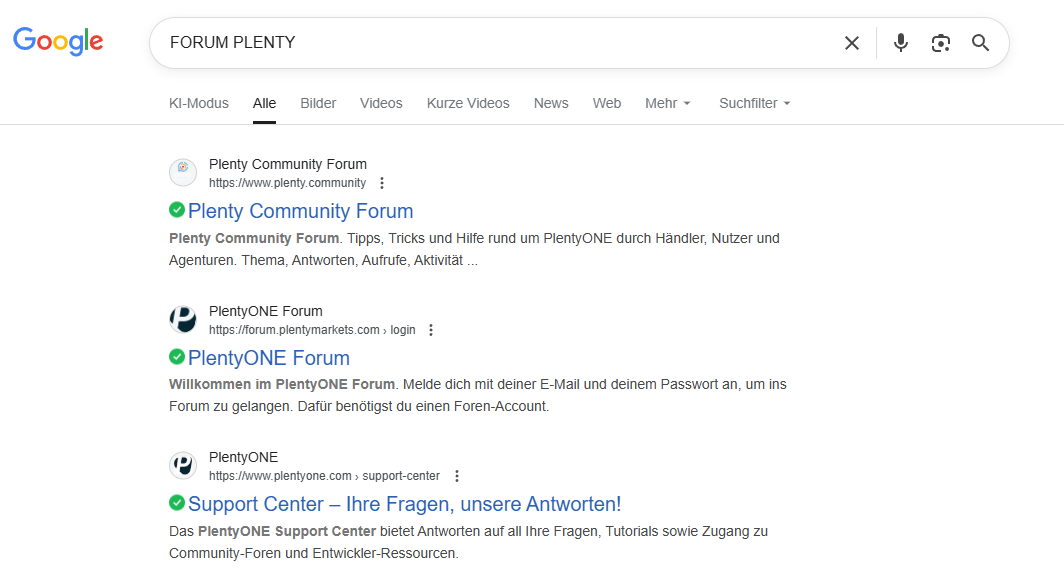Screen dimensions: 1064x585
Task: Open the News results tab
Action: tap(550, 103)
